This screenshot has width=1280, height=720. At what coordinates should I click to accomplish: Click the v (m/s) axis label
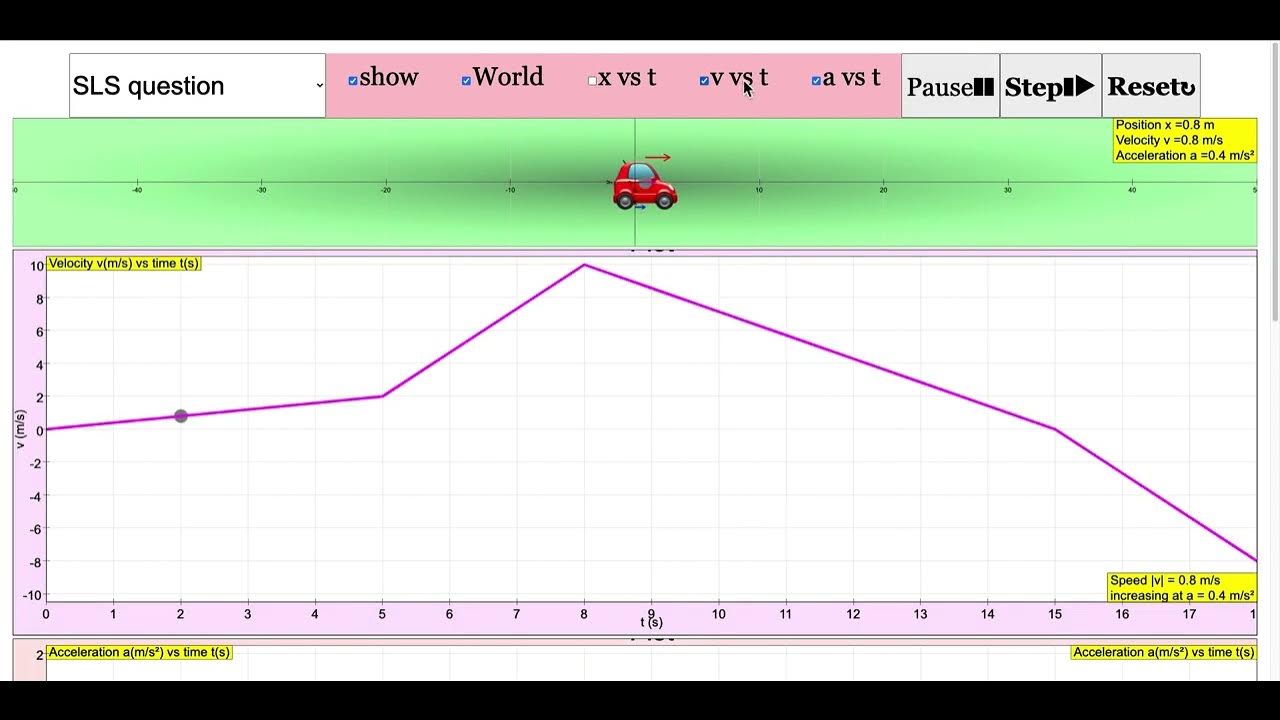[21, 429]
